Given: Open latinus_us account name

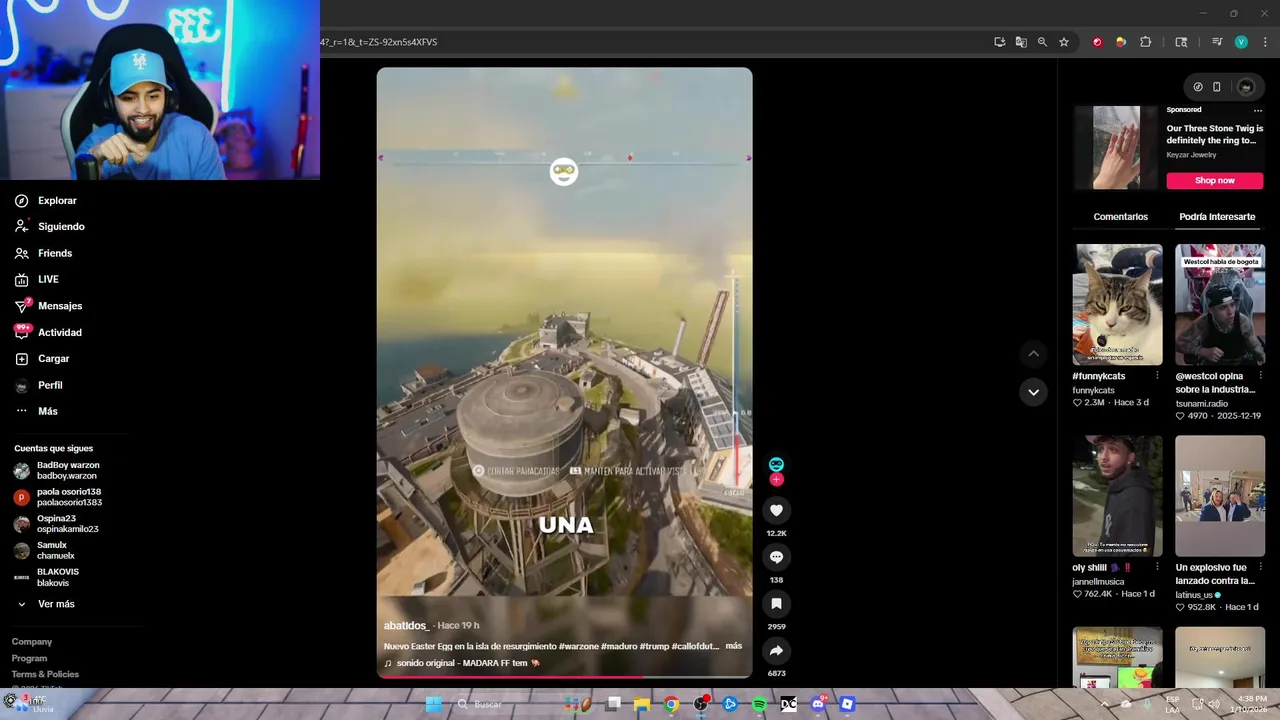Looking at the screenshot, I should [x=1194, y=595].
